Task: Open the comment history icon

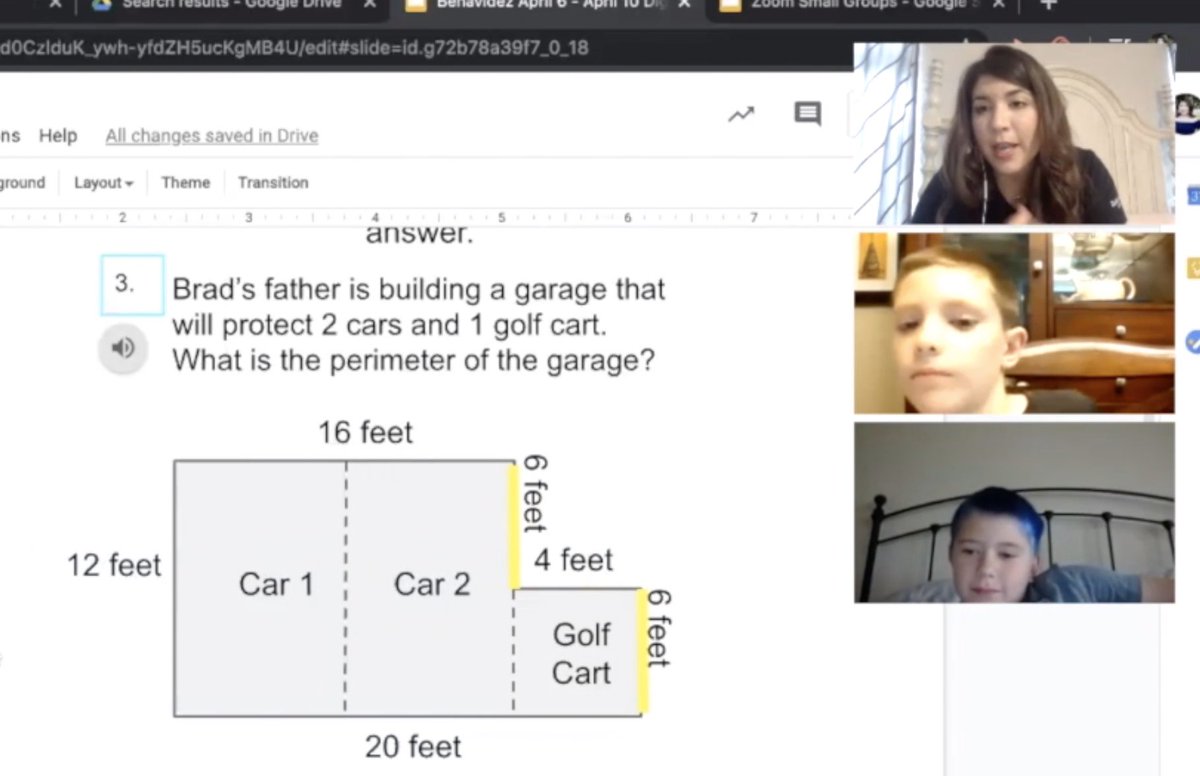Action: pyautogui.click(x=807, y=114)
